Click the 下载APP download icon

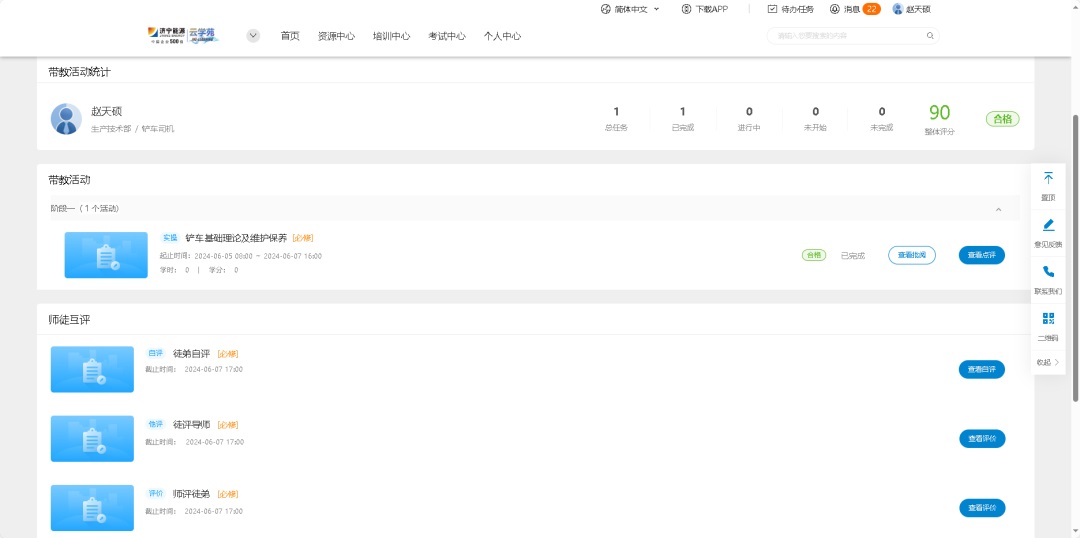tap(686, 9)
